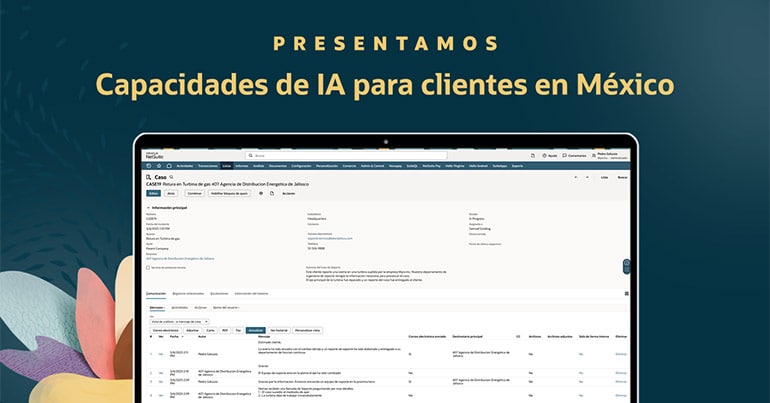Open the Informes navigation menu
The height and width of the screenshot is (403, 770).
242,166
